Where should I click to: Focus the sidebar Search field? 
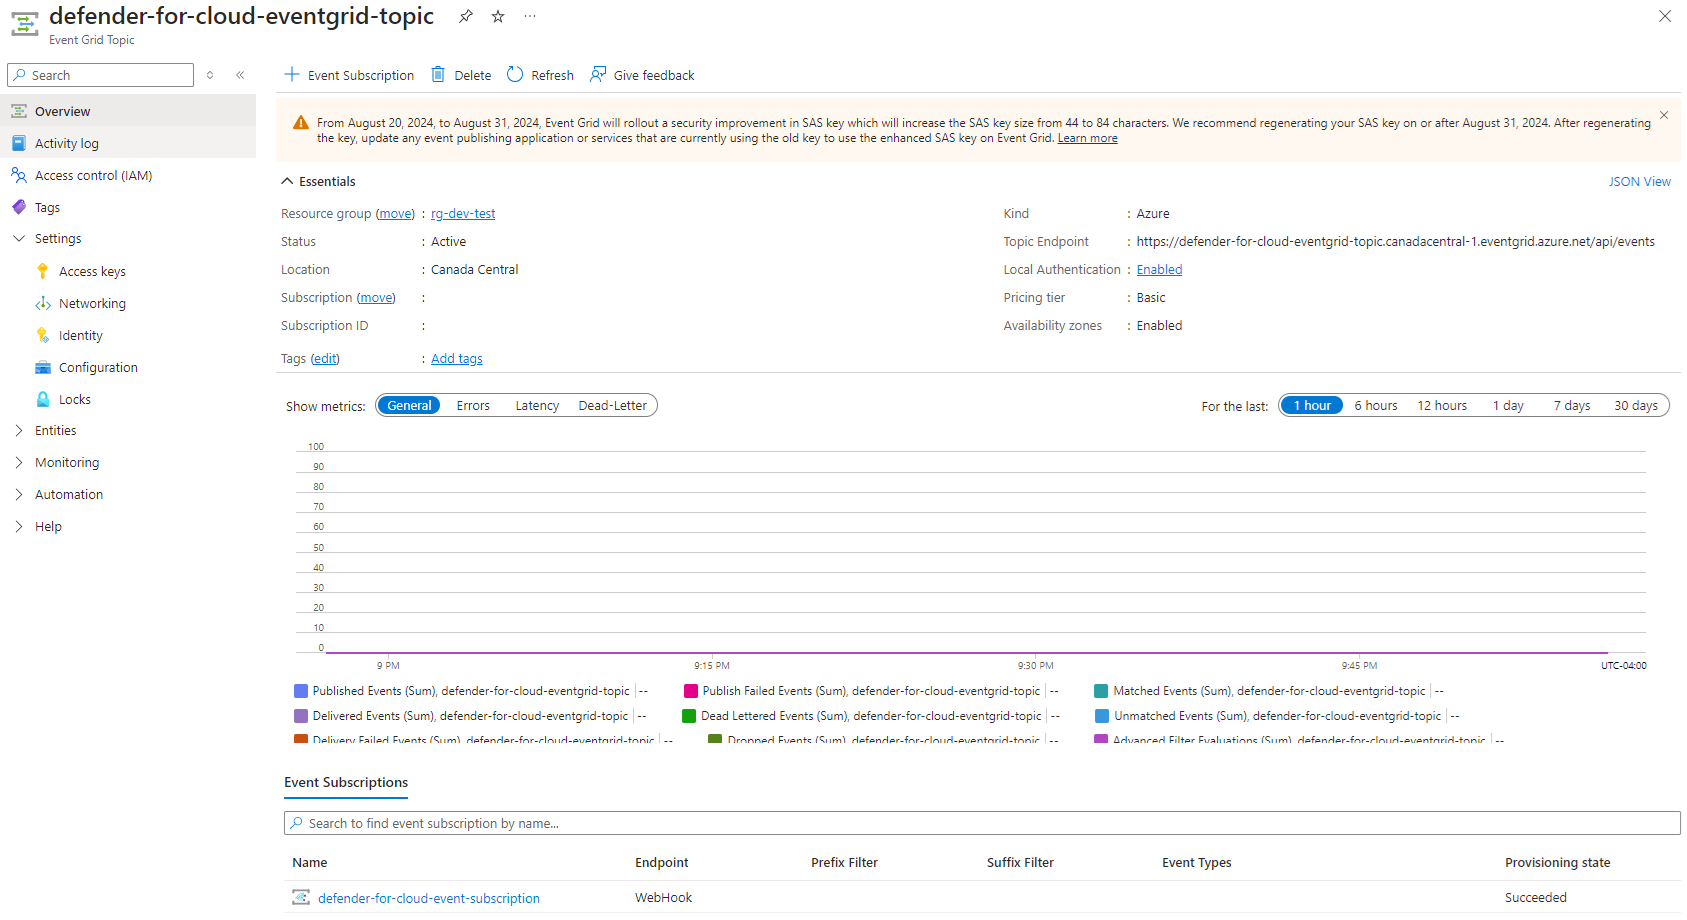(x=100, y=75)
